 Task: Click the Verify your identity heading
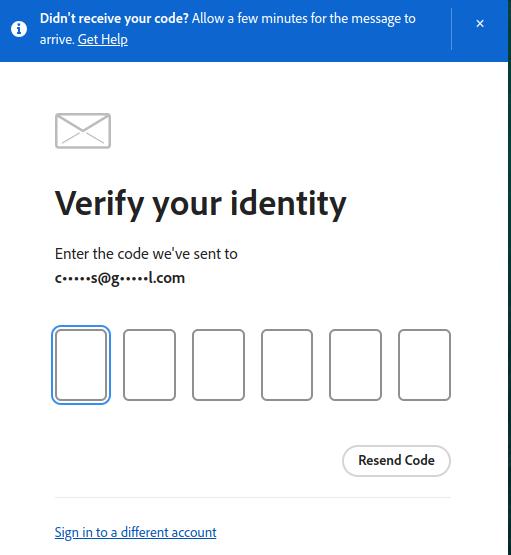coord(201,204)
